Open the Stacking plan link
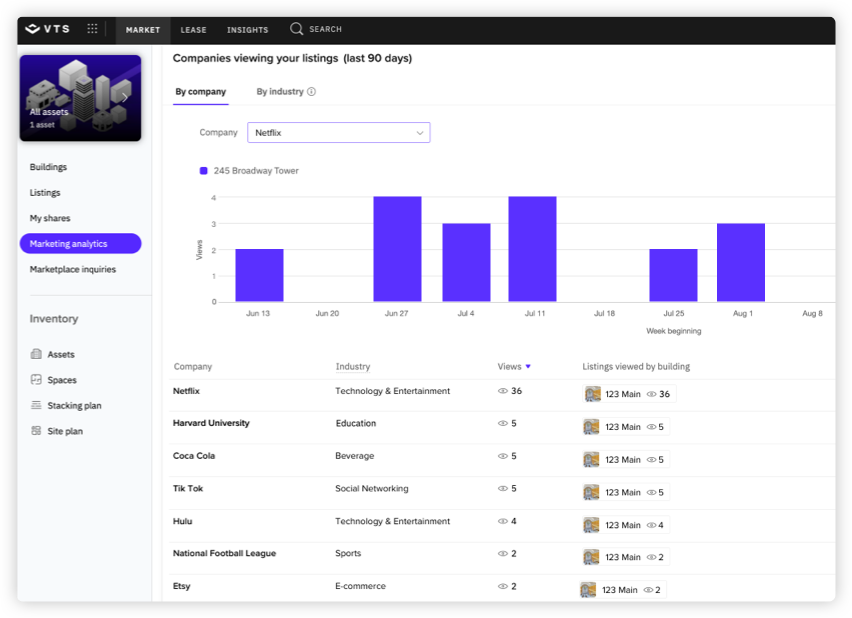 74,405
